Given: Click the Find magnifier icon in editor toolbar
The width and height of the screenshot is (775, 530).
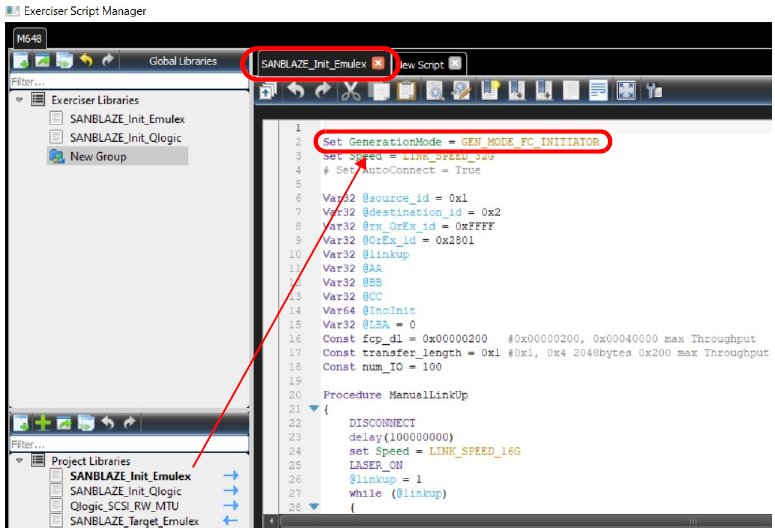Looking at the screenshot, I should (434, 91).
